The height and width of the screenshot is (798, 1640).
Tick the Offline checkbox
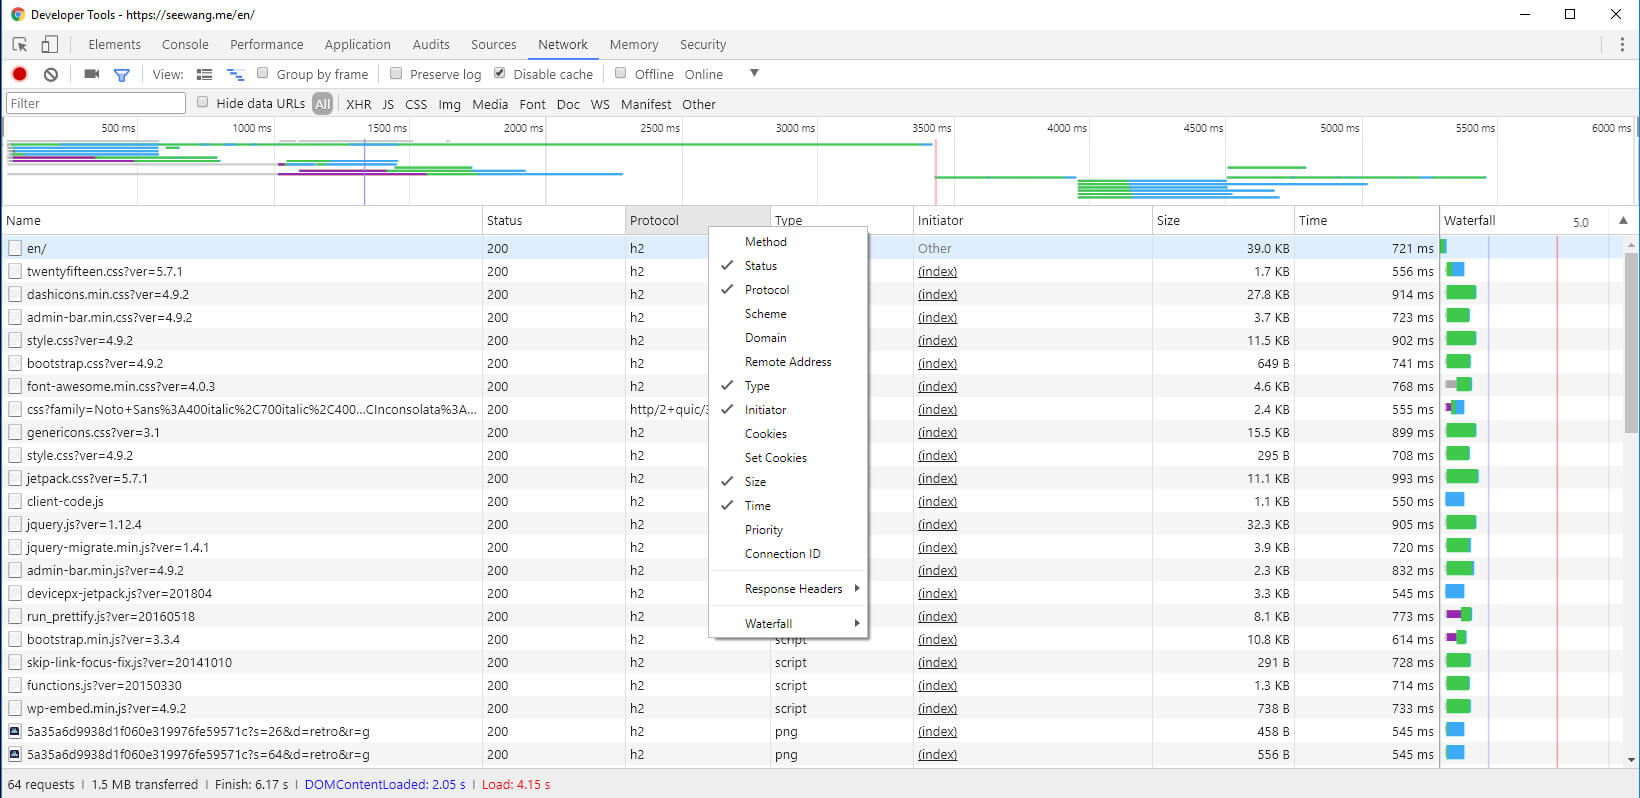[620, 73]
